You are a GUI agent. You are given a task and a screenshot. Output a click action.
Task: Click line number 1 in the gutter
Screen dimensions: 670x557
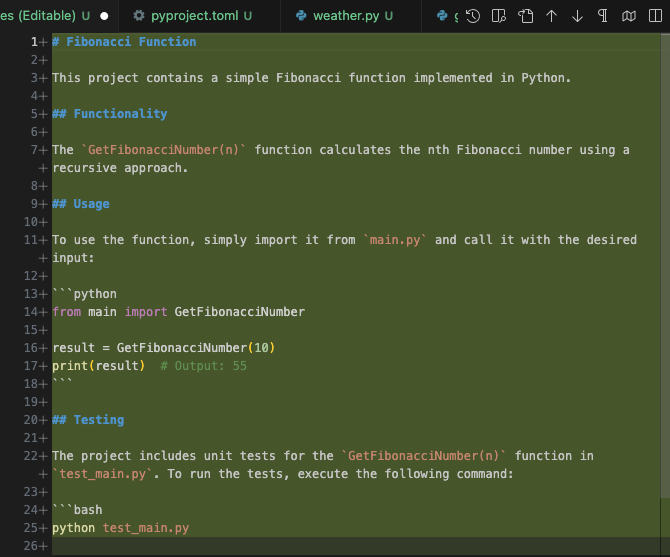pyautogui.click(x=33, y=42)
